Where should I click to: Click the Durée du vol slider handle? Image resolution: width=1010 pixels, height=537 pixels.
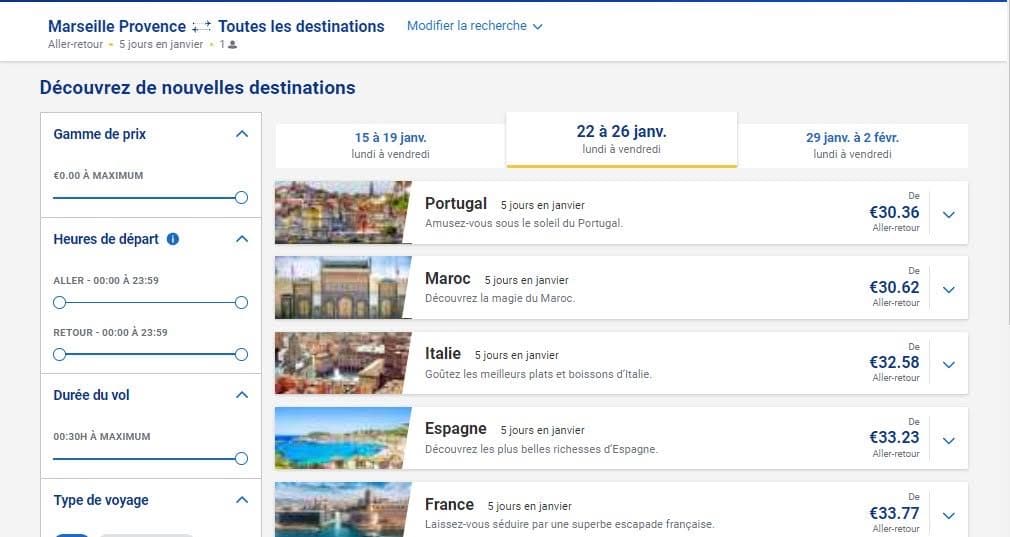point(241,459)
